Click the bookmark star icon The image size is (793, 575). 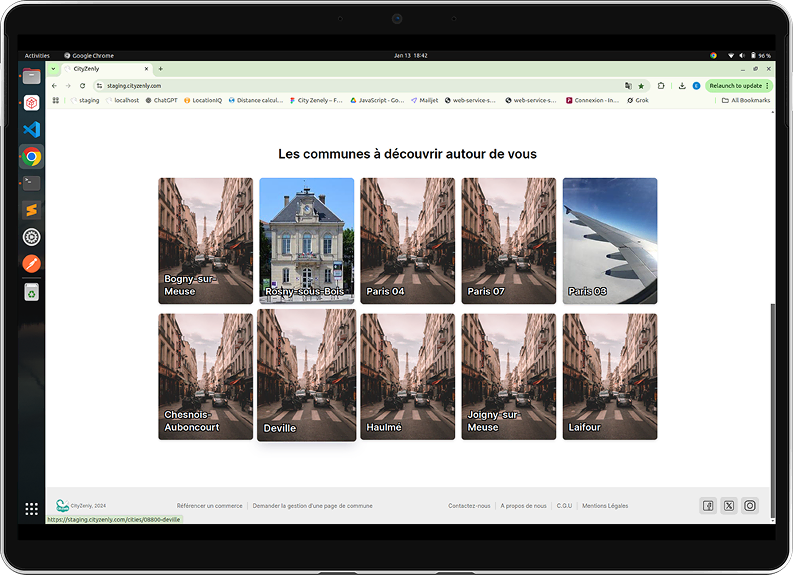(641, 86)
